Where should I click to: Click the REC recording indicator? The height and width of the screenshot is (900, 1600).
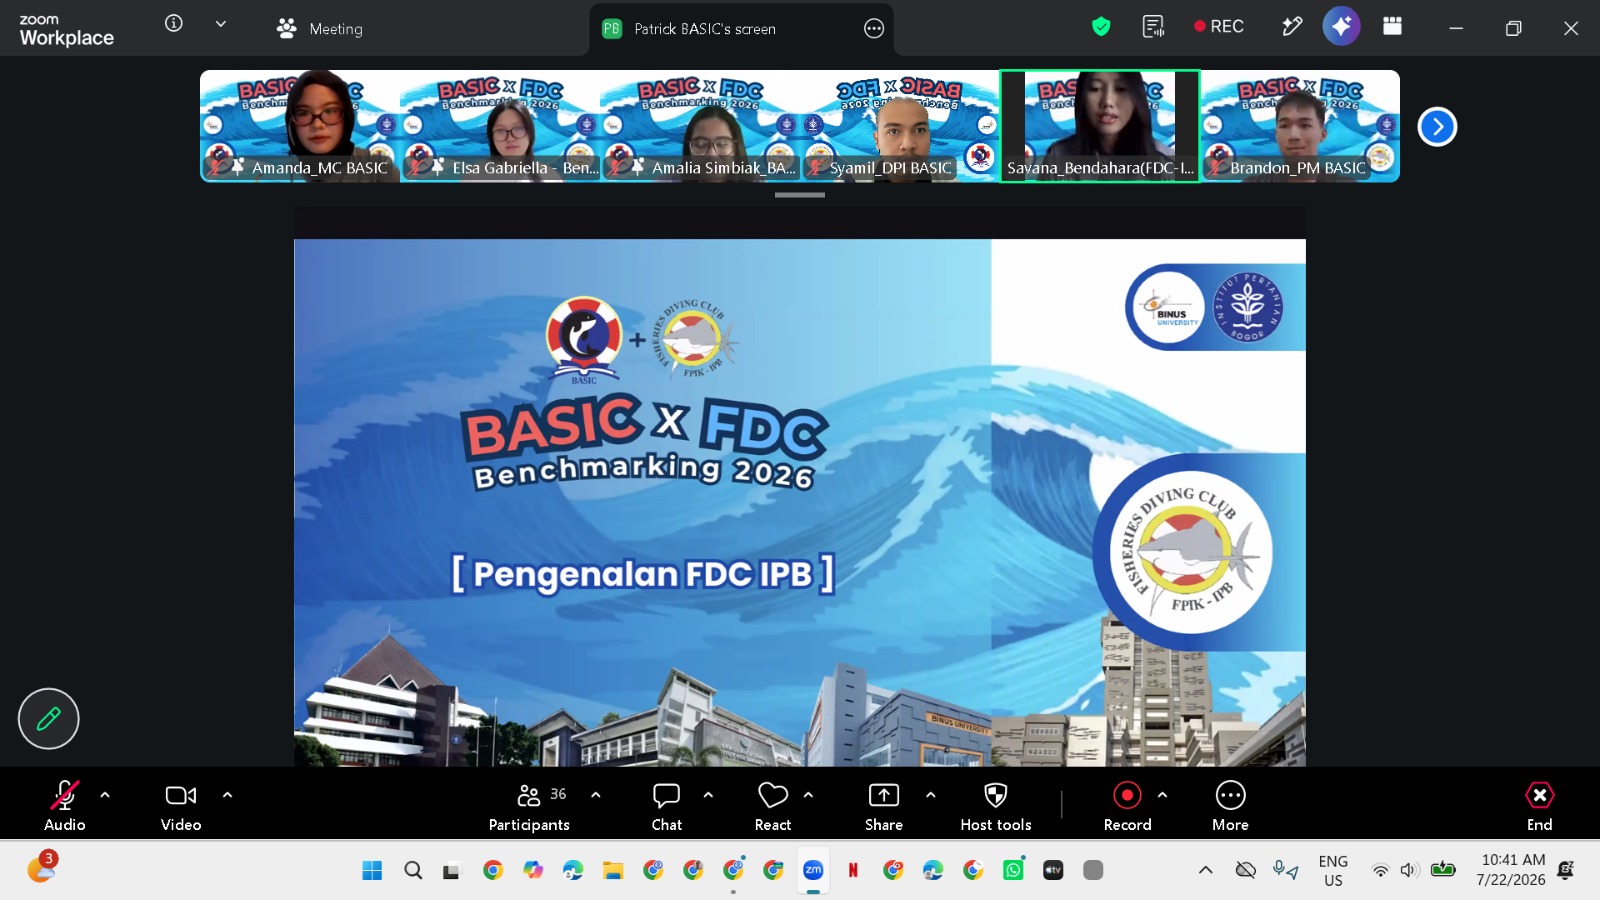click(x=1219, y=27)
